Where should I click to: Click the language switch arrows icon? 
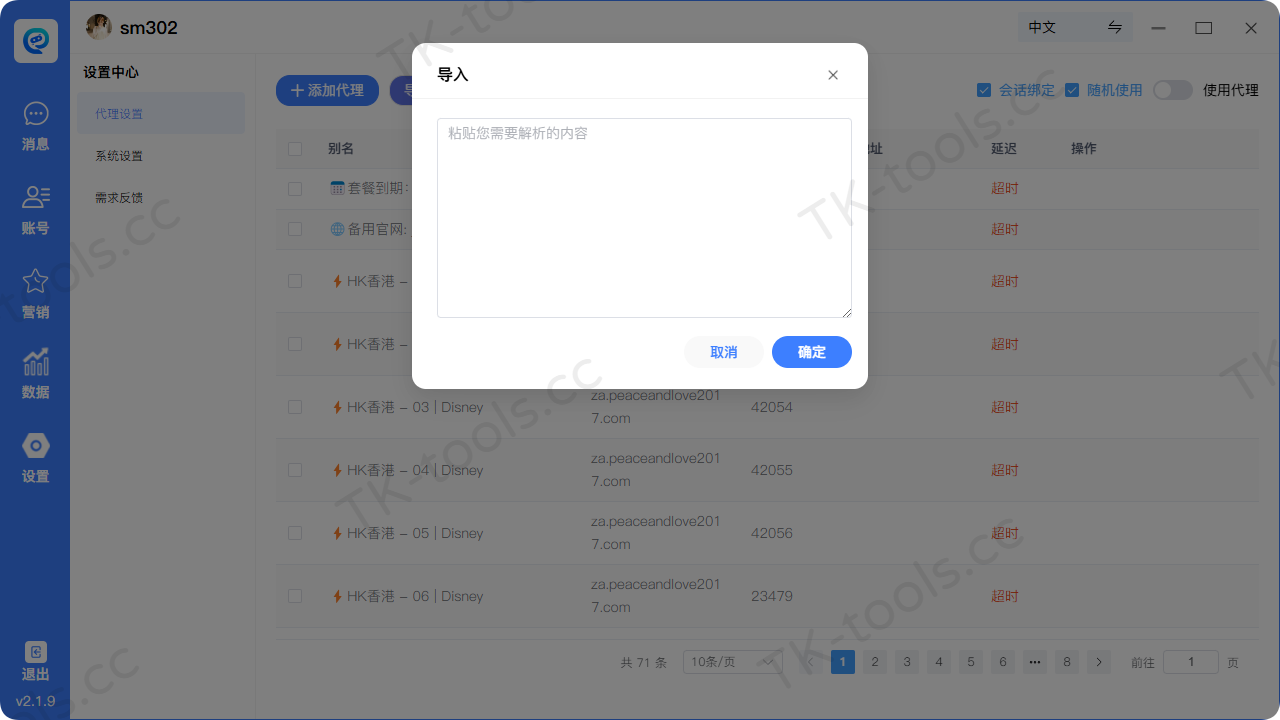[1115, 28]
